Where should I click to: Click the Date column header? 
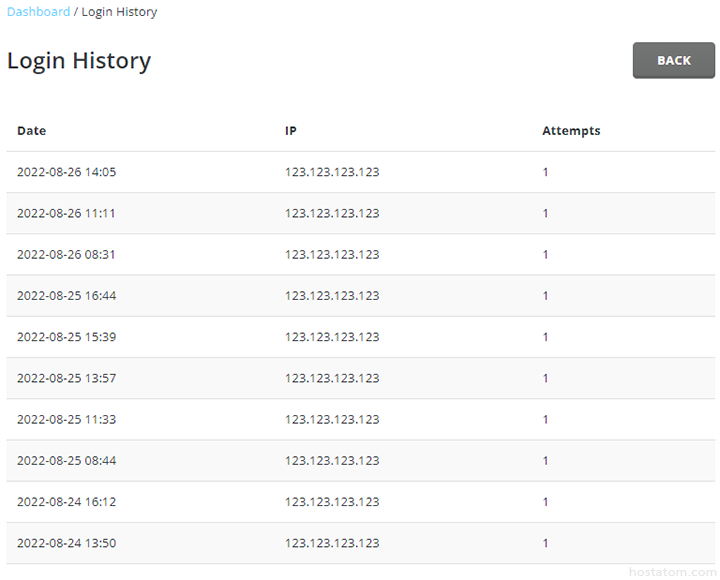point(32,131)
